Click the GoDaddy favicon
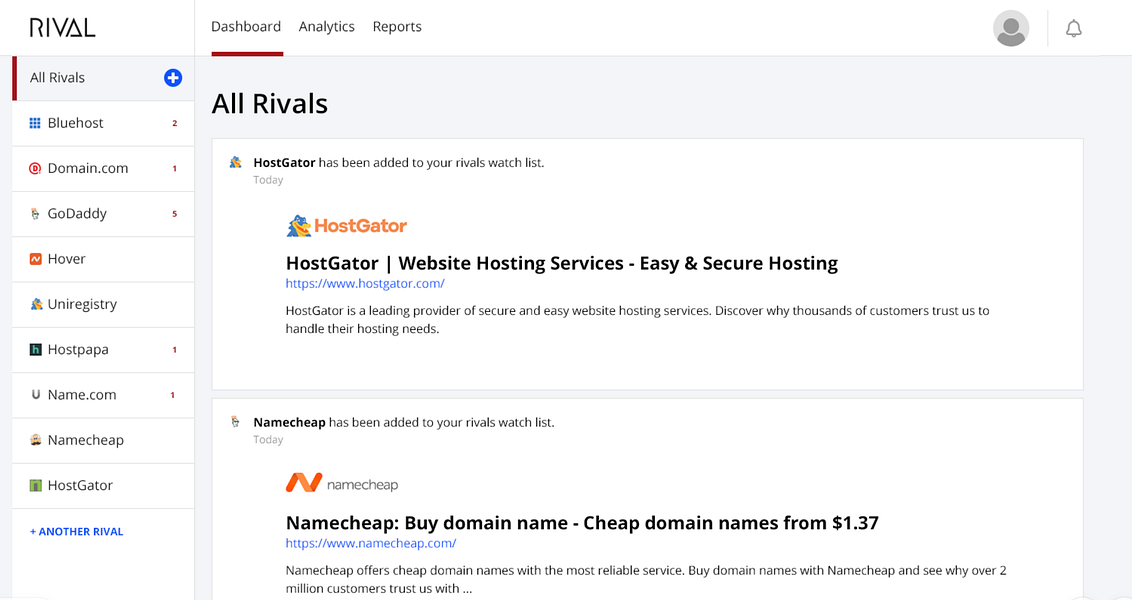Screen dimensions: 1132x600 click(35, 214)
